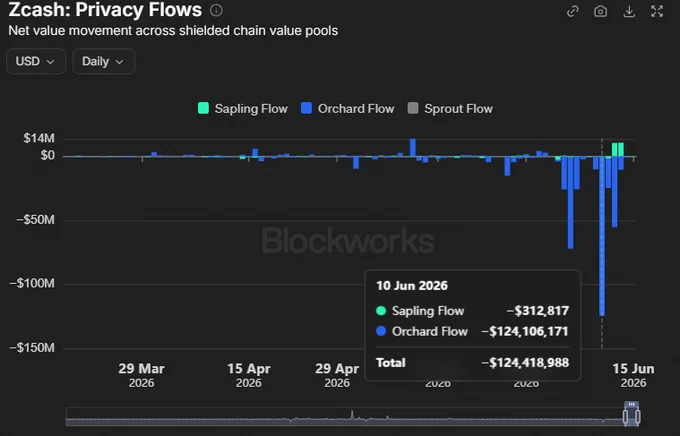This screenshot has width=680, height=436.
Task: Toggle the Orchard Flow legend series
Action: coord(348,108)
